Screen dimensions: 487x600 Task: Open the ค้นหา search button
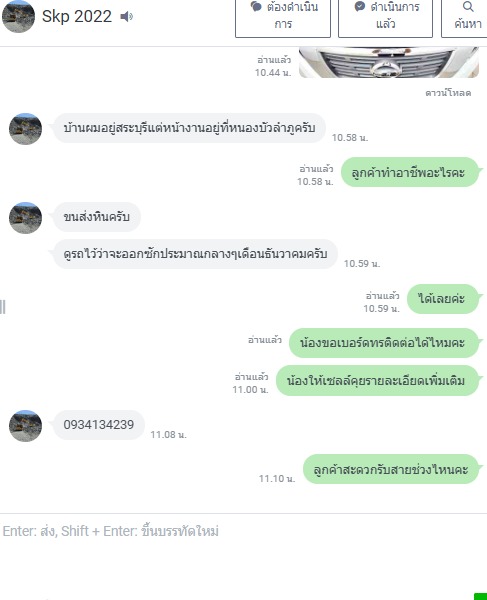click(465, 18)
